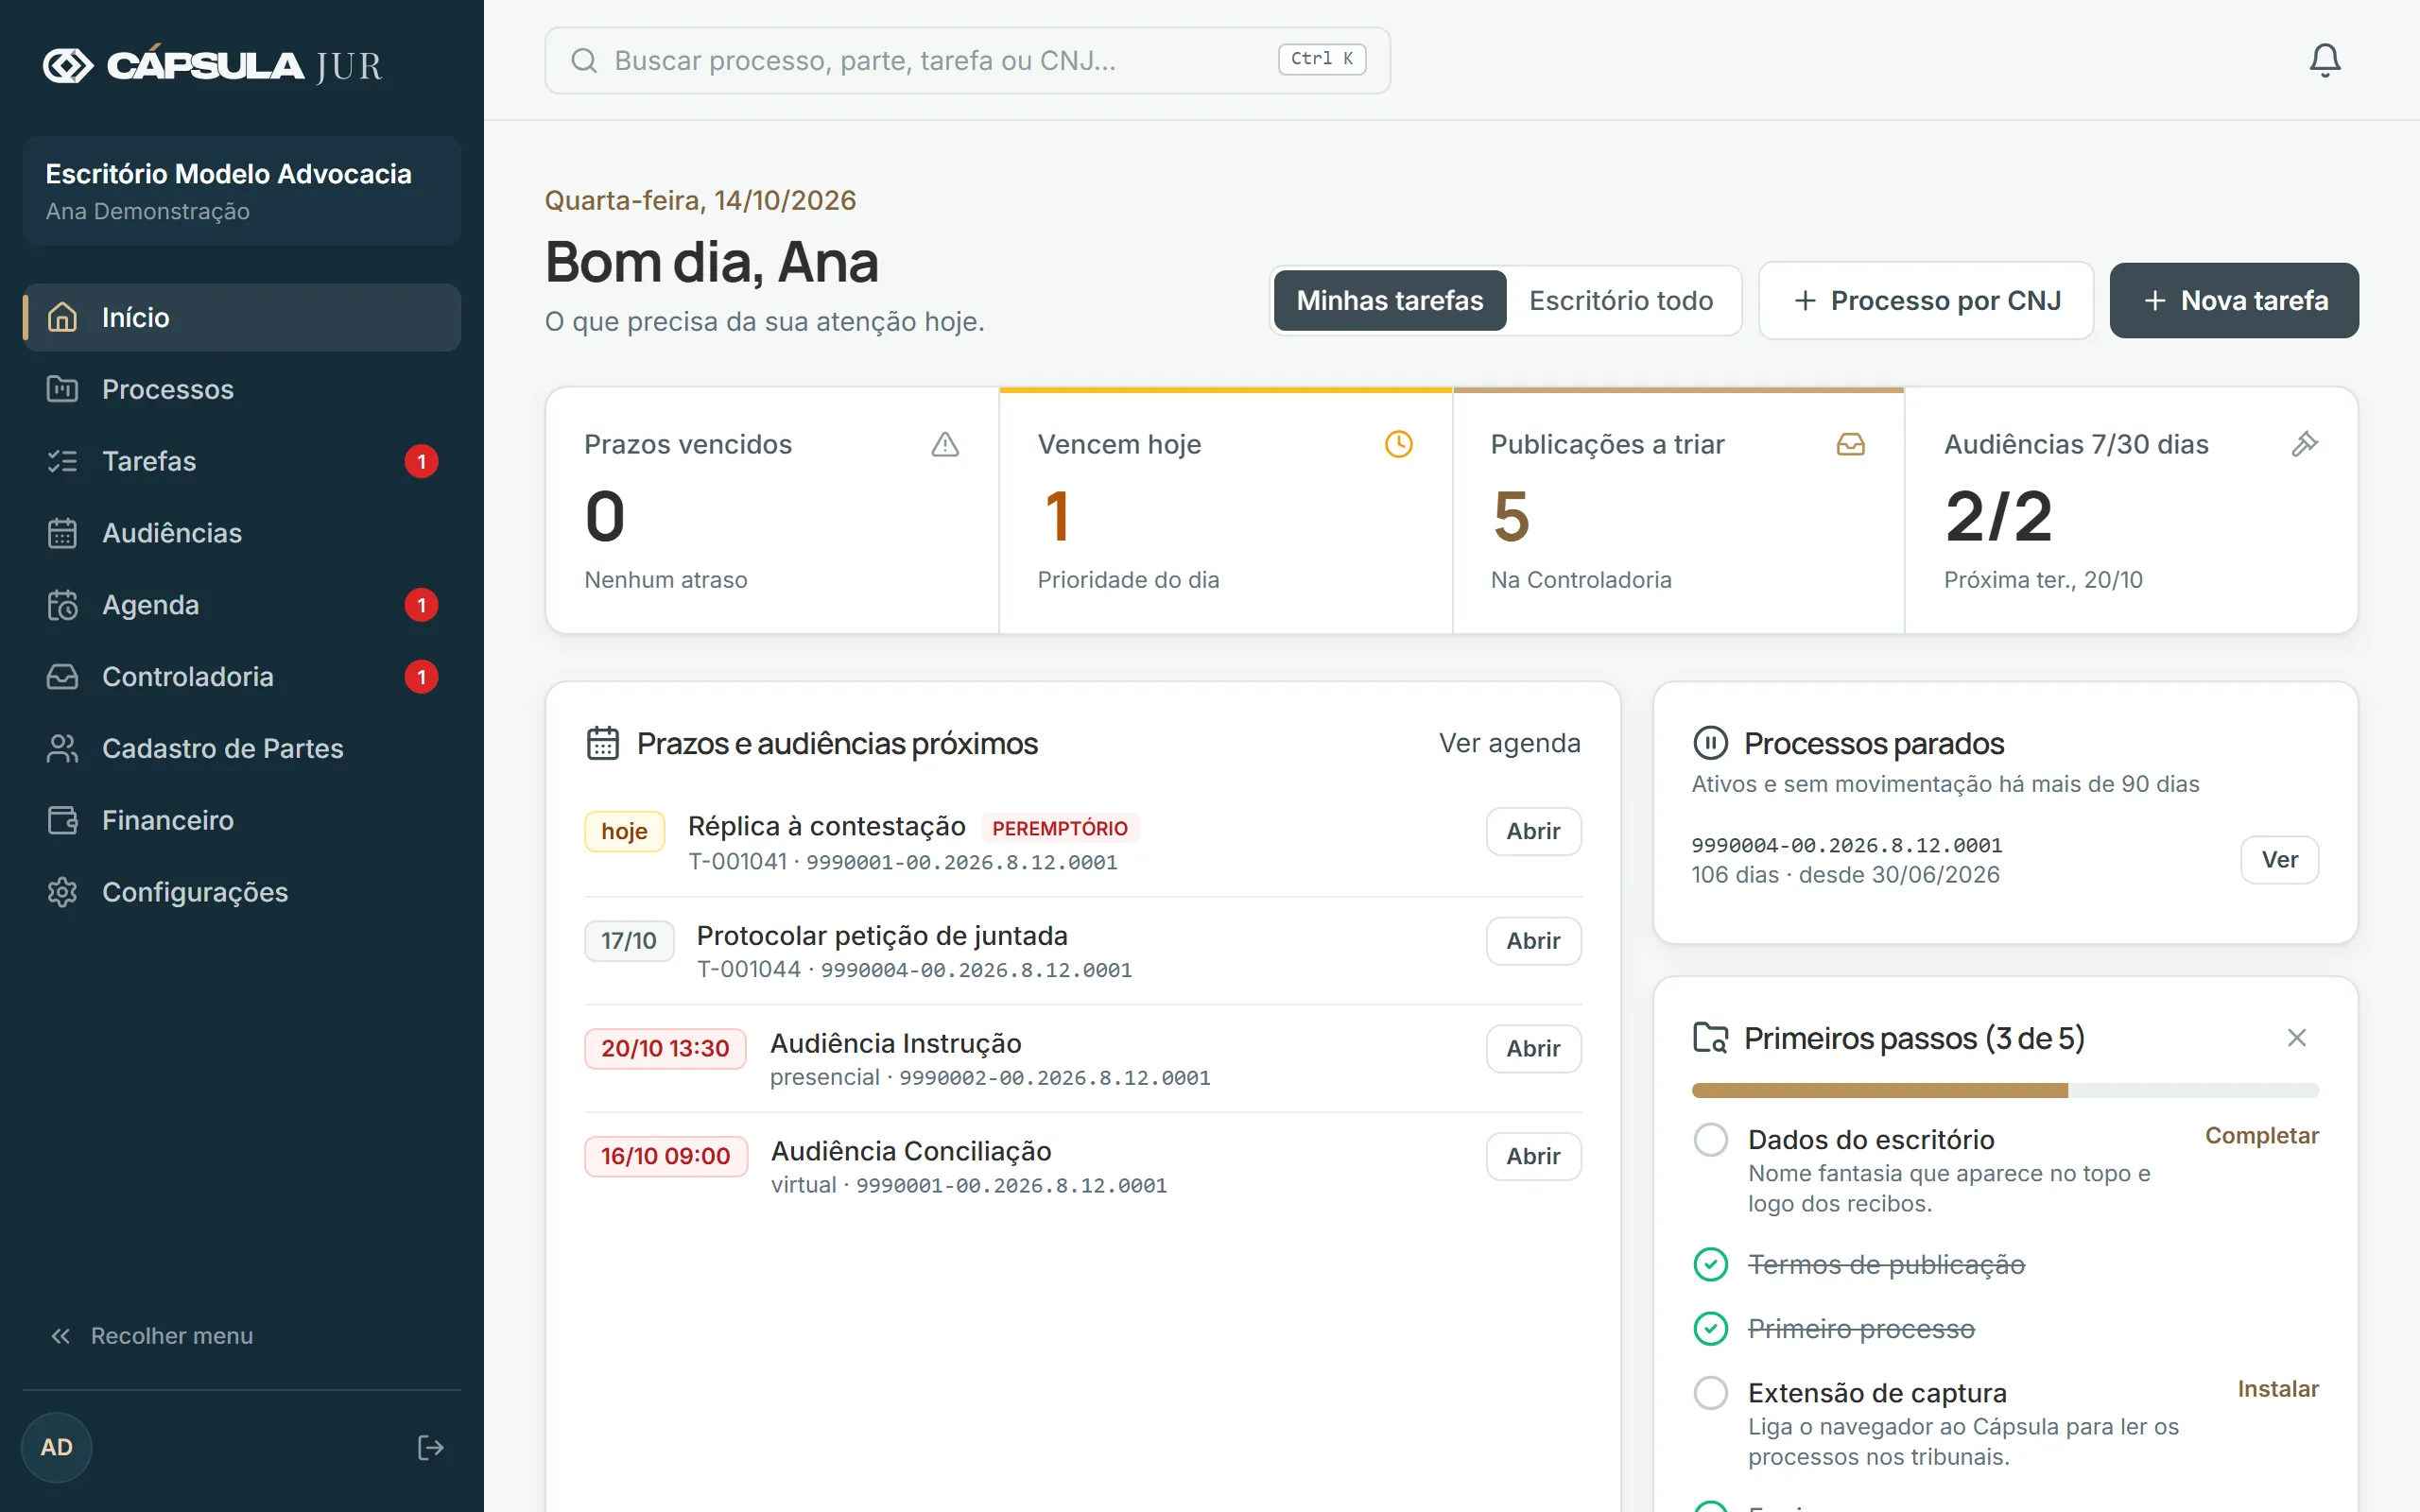Click the inbox icon on Publicações a triar

tap(1851, 444)
